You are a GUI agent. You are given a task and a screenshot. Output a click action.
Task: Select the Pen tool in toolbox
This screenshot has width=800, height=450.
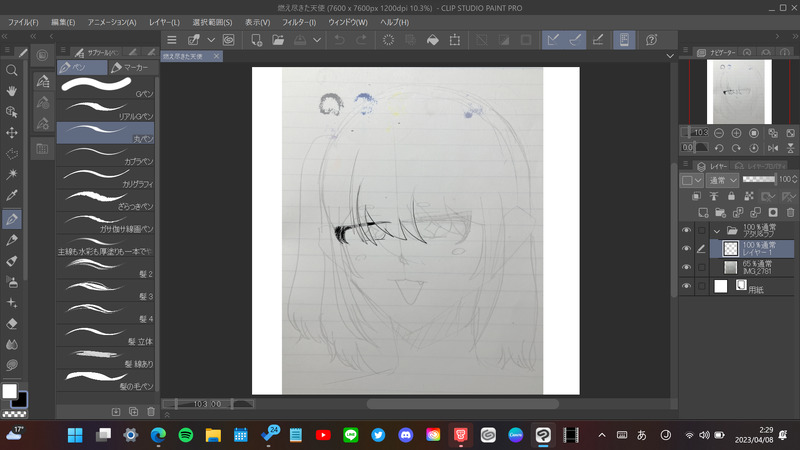(11, 219)
